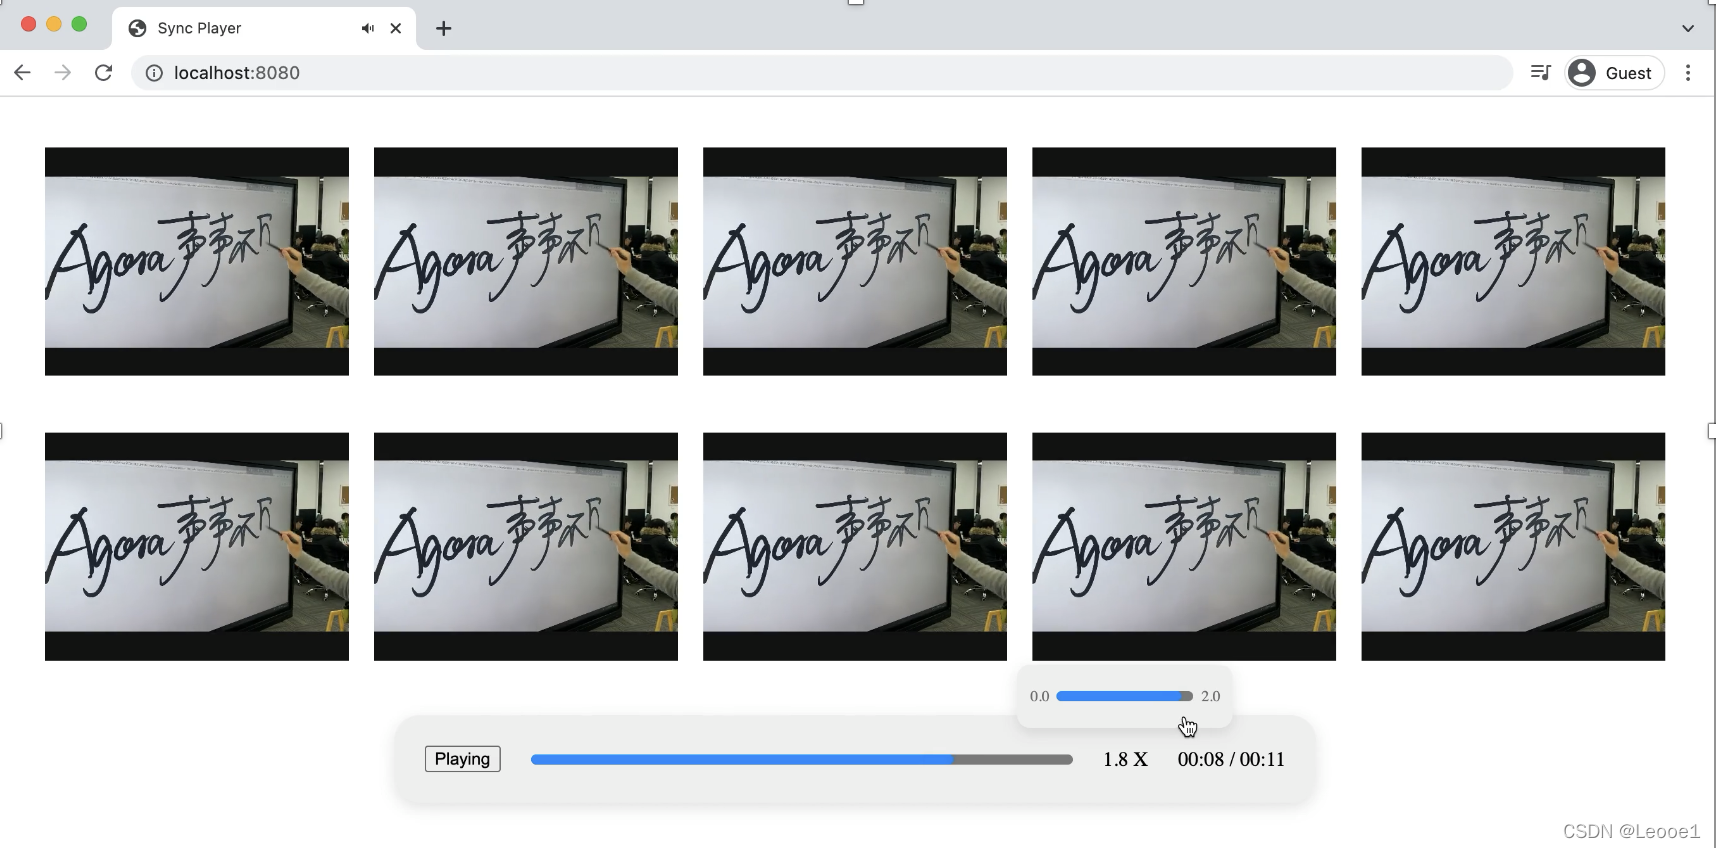Open the 1.8 X playback rate label
Viewport: 1716px width, 848px height.
click(1125, 759)
